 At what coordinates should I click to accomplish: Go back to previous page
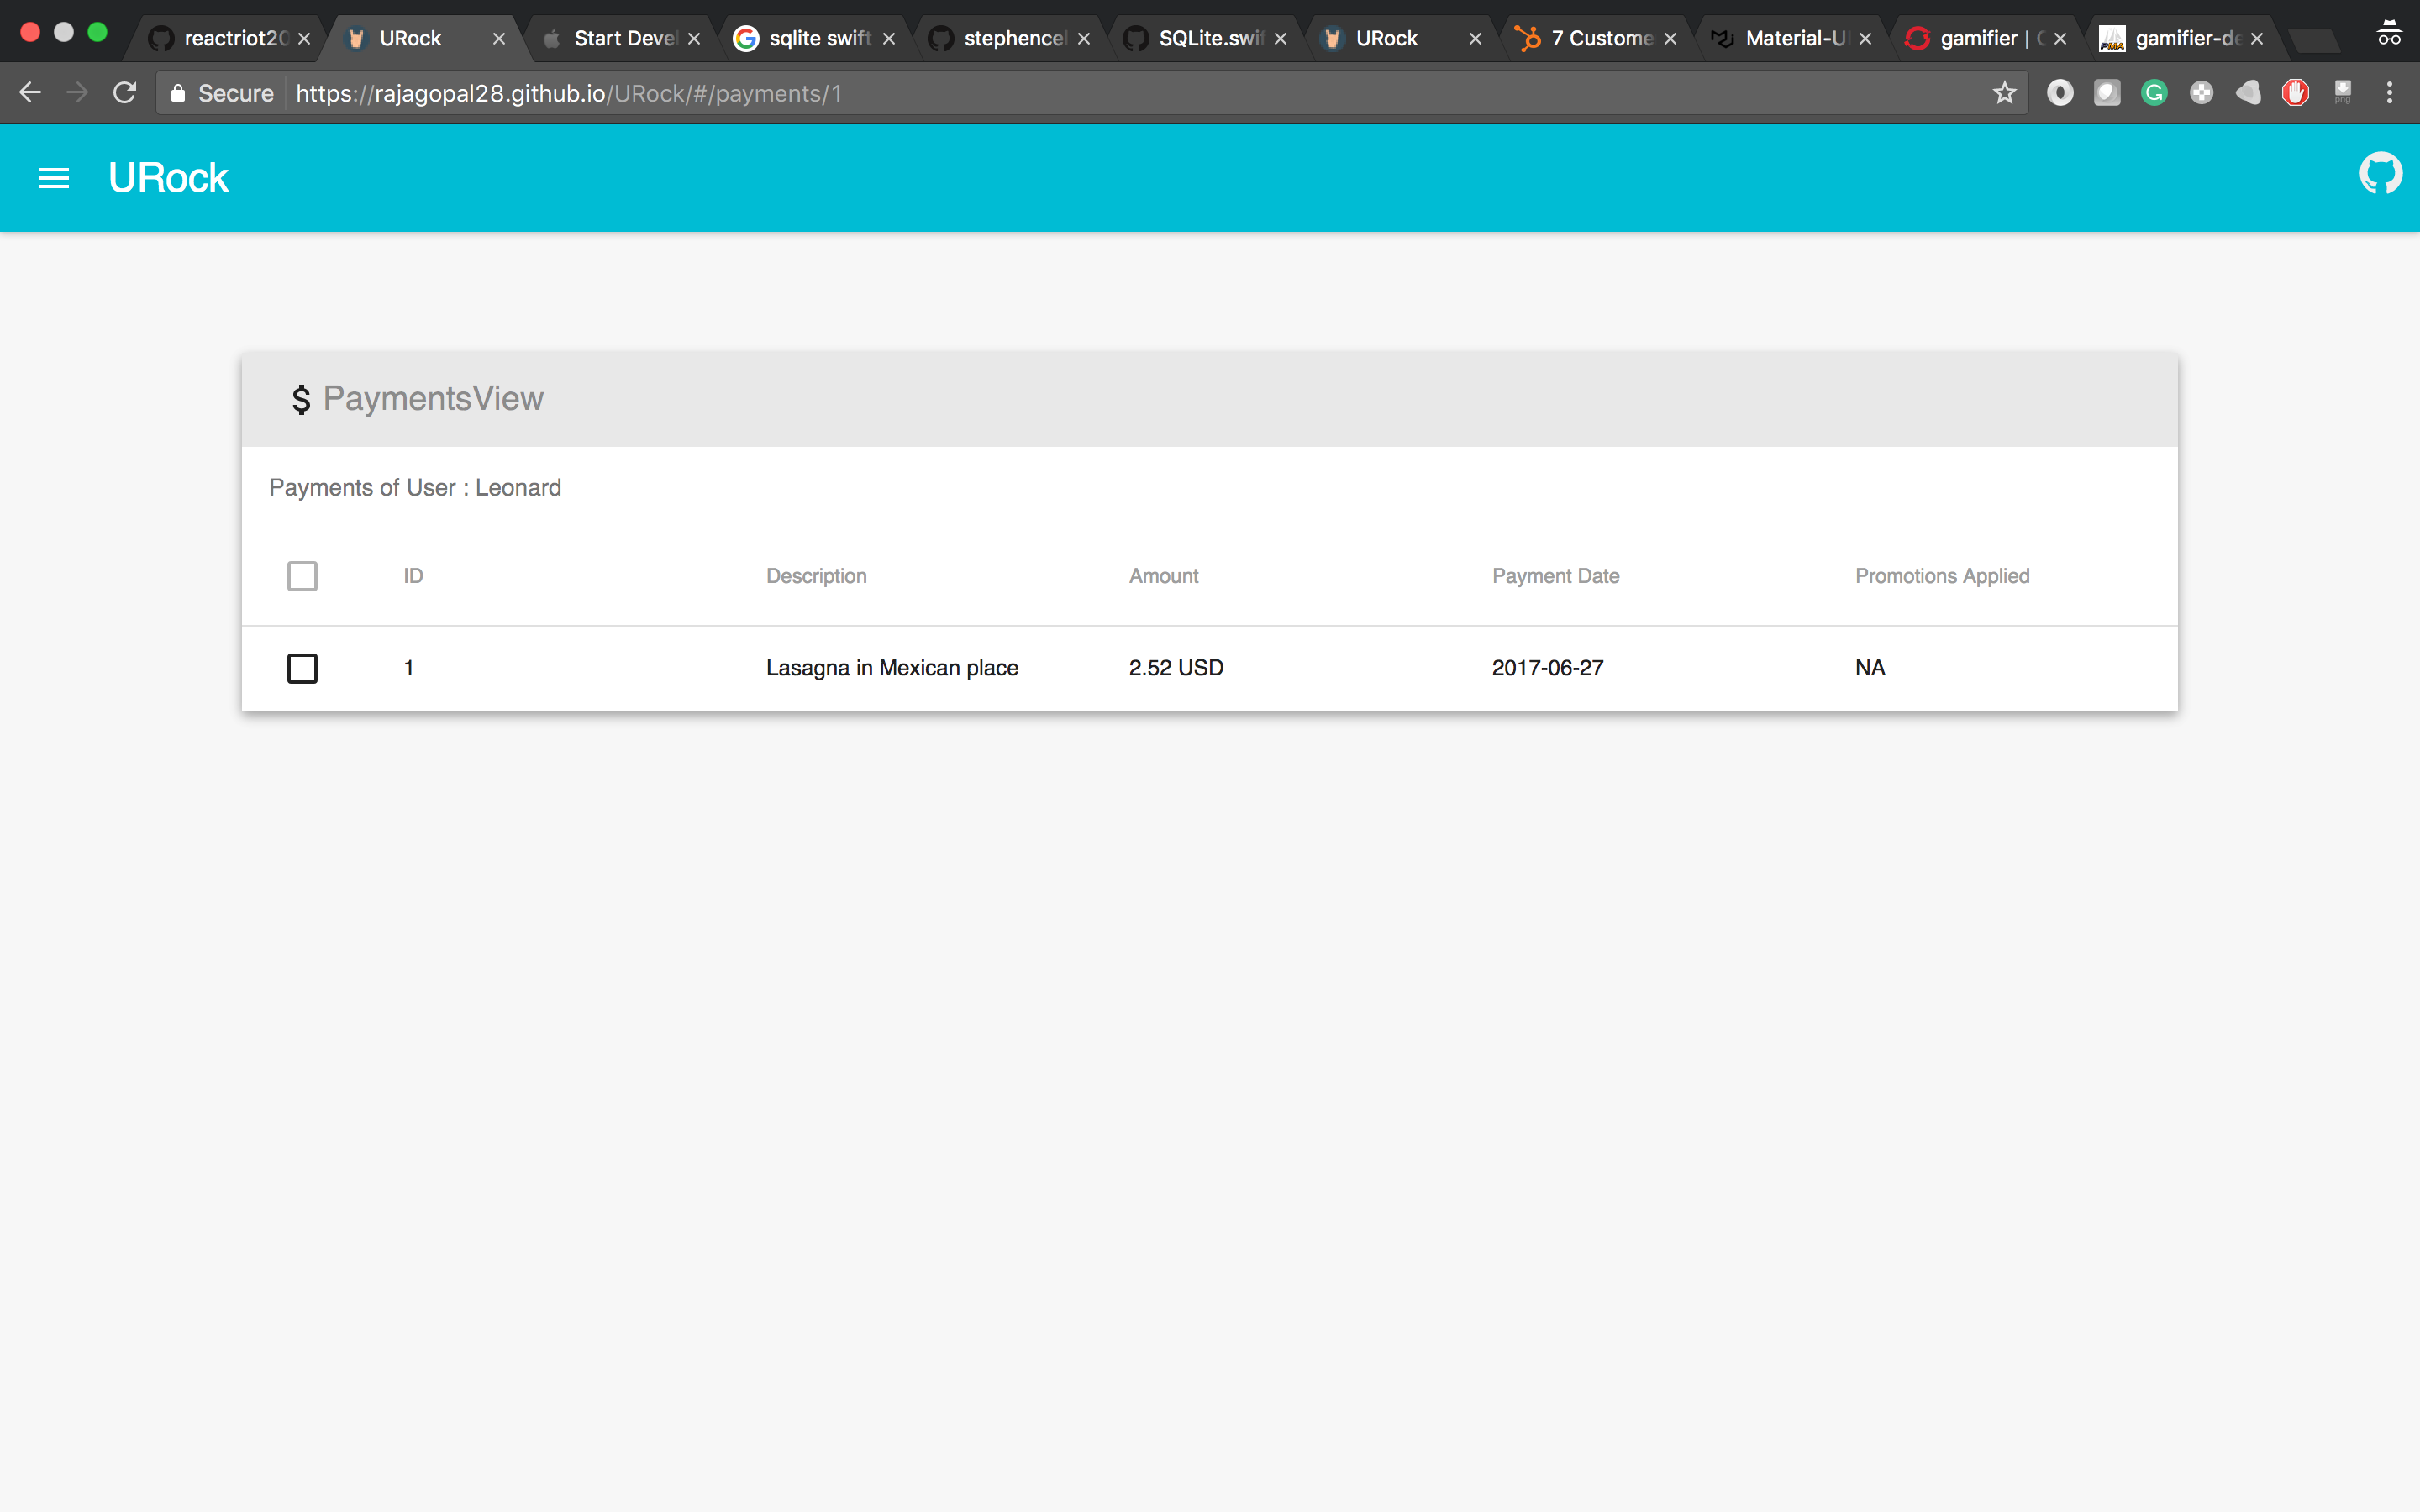tap(30, 93)
